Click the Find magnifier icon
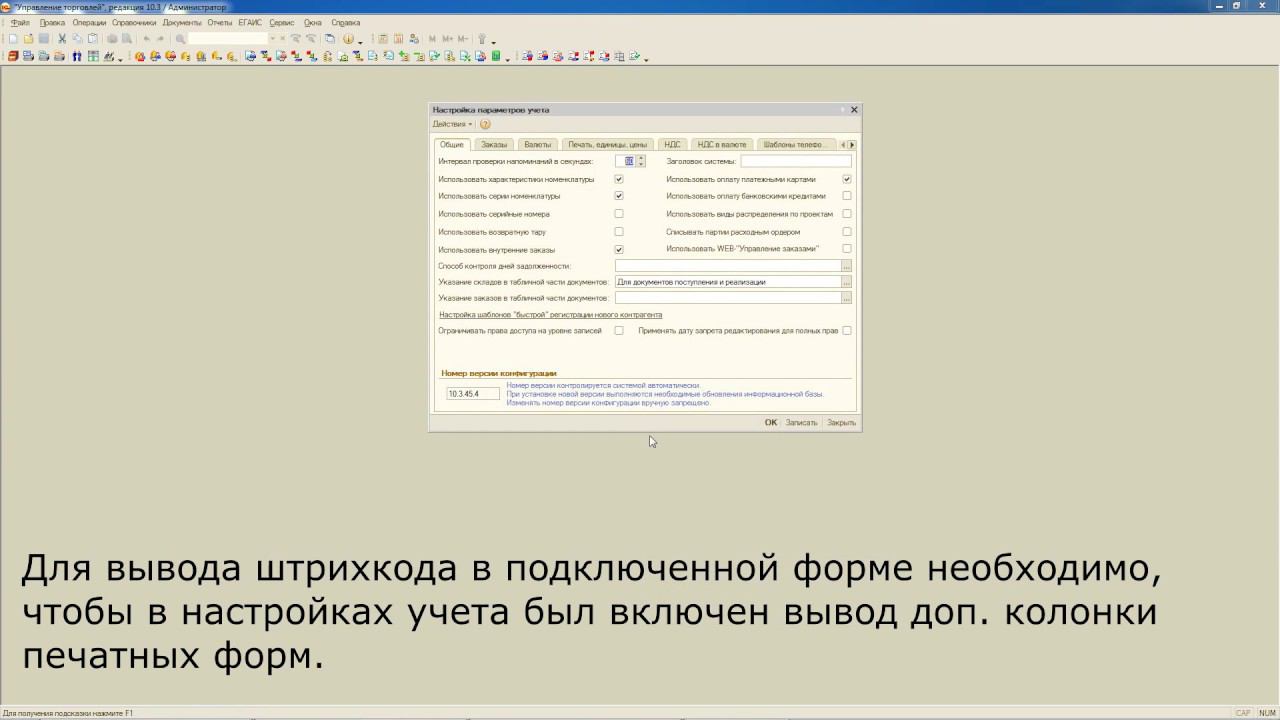This screenshot has width=1280, height=720. 180,38
